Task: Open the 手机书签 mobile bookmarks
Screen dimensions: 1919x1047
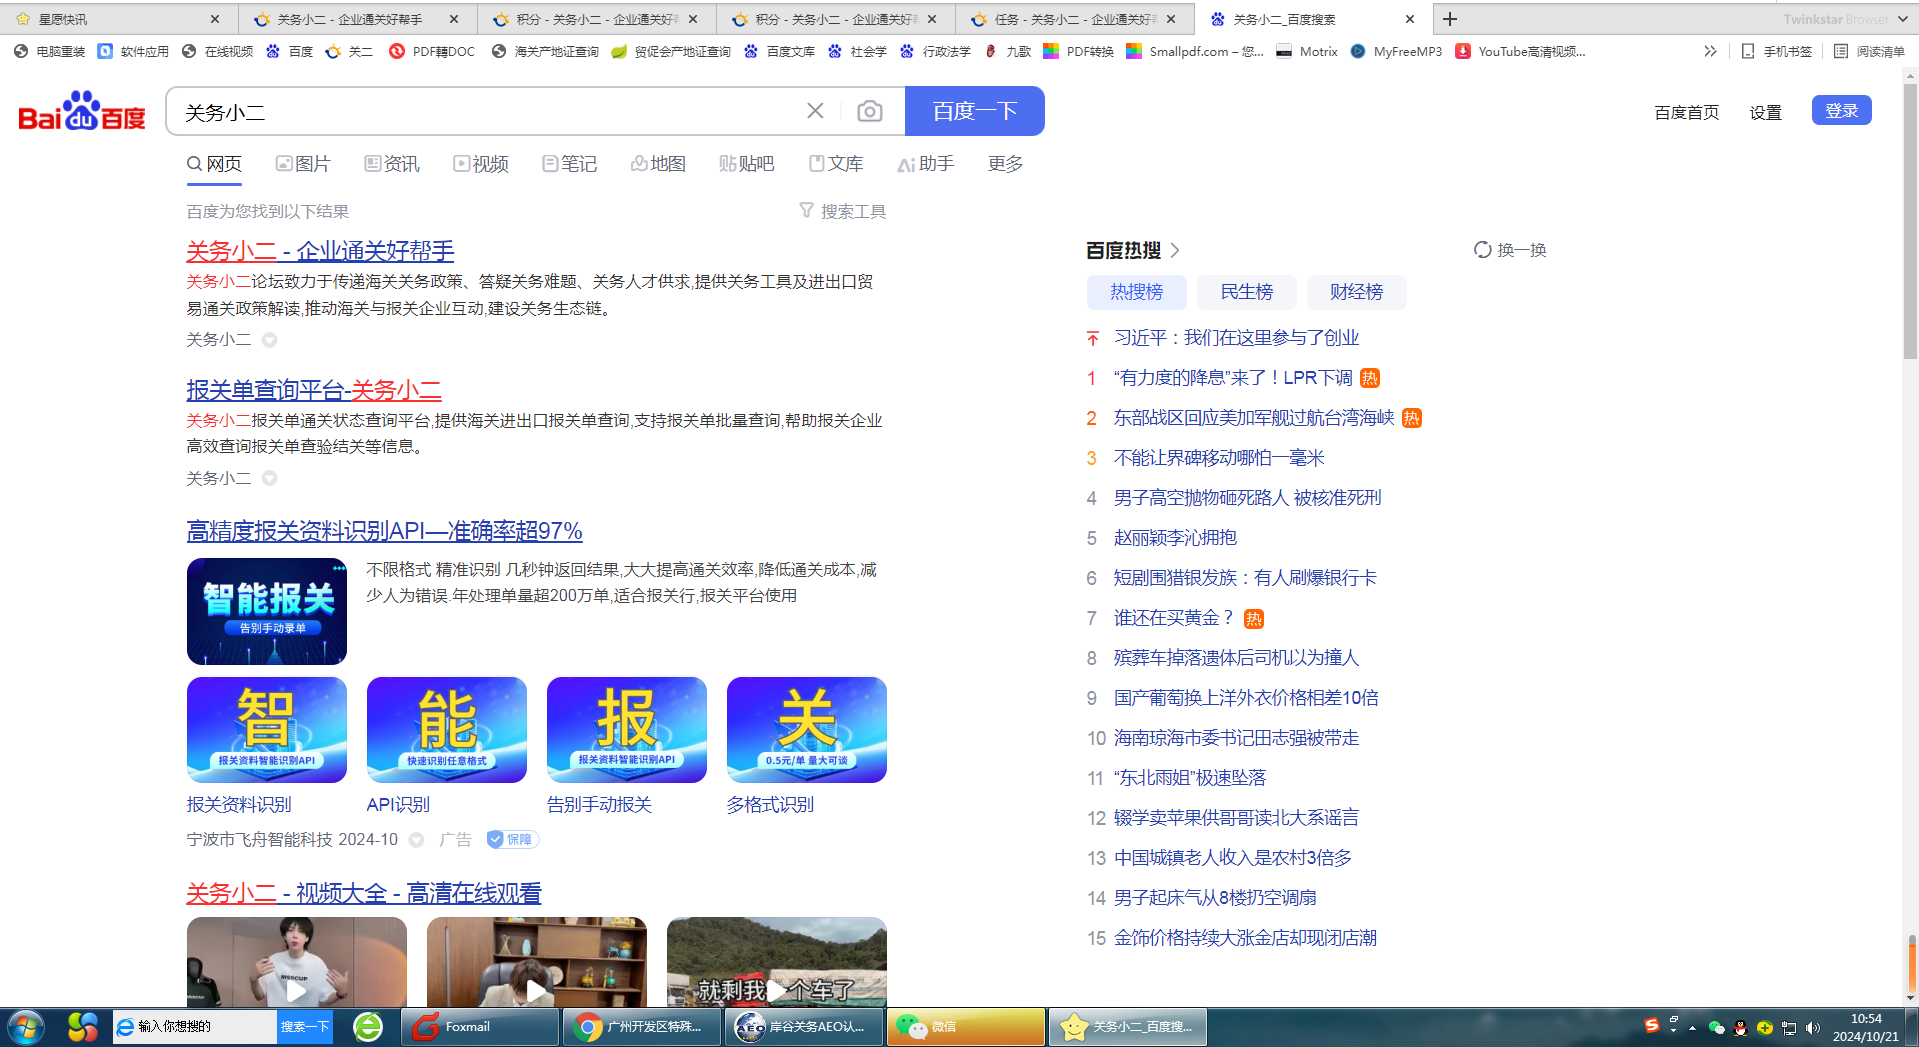Action: click(x=1776, y=51)
